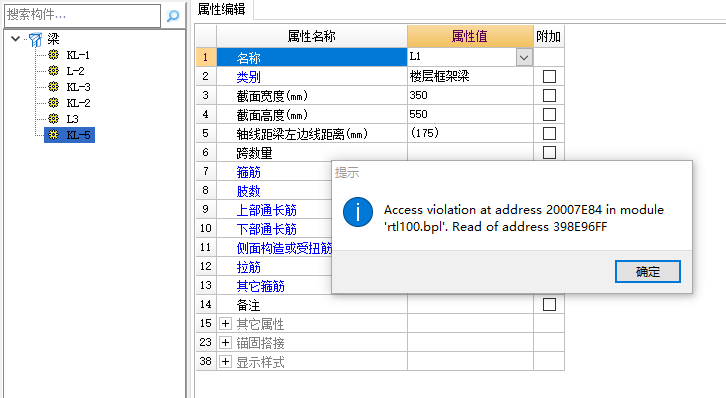Click the 提示 dialog title
This screenshot has height=398, width=726.
pos(347,173)
